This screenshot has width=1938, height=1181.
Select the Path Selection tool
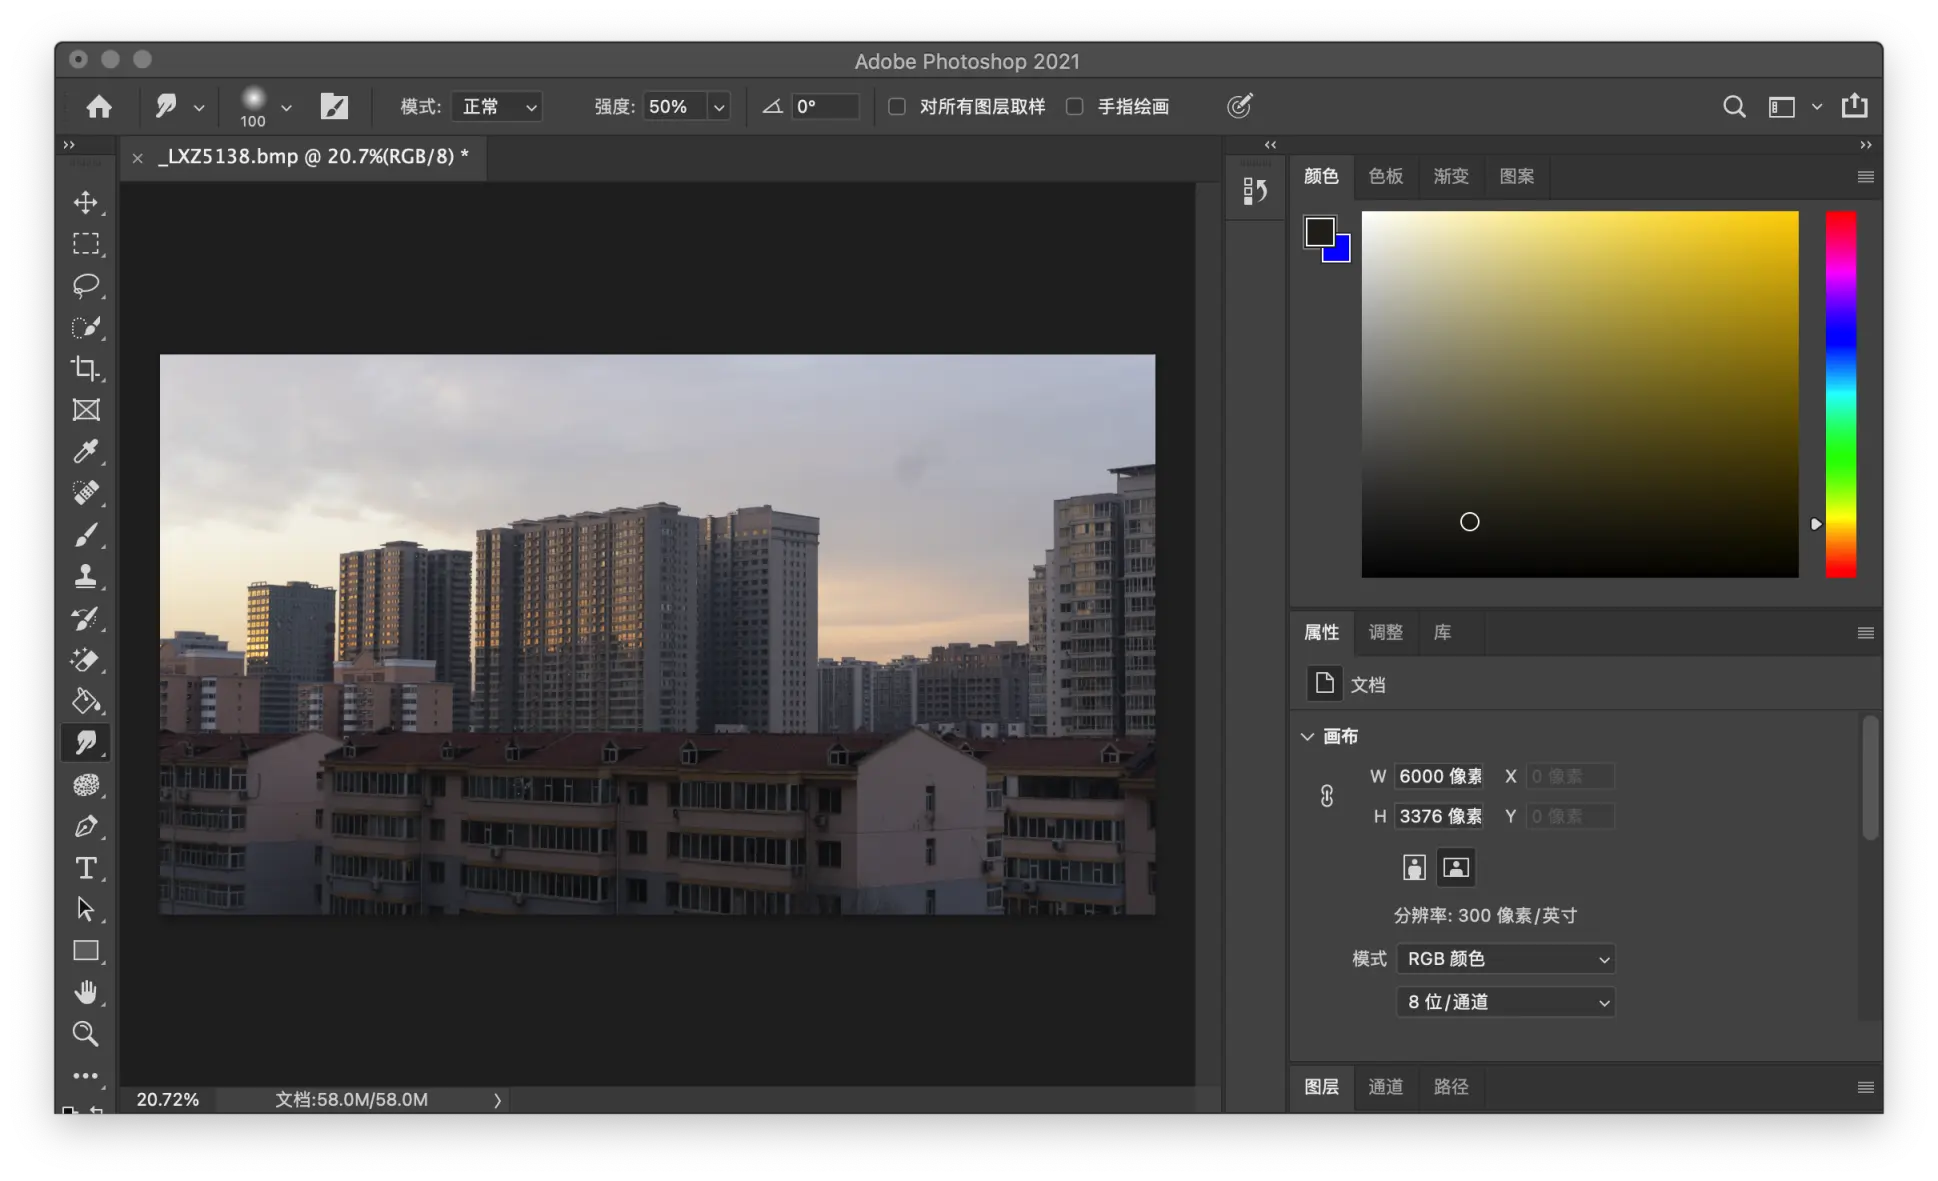[x=86, y=909]
